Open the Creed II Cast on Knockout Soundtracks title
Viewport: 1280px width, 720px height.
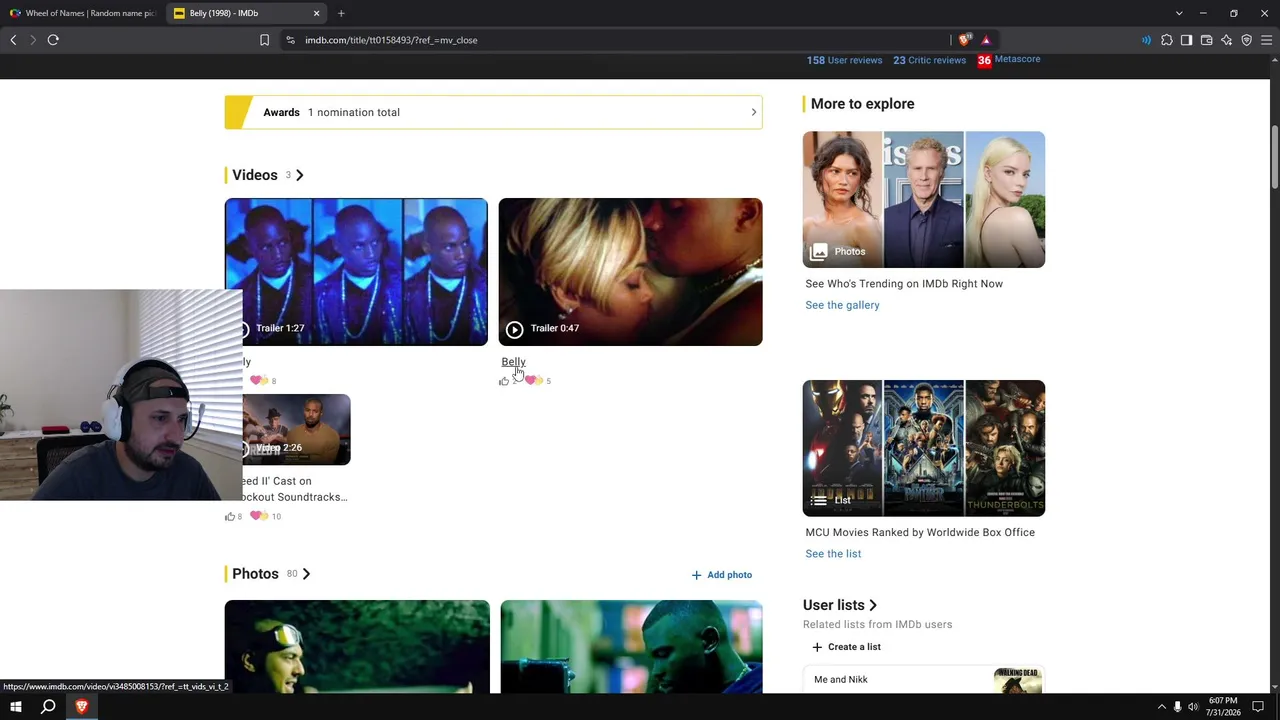coord(295,489)
